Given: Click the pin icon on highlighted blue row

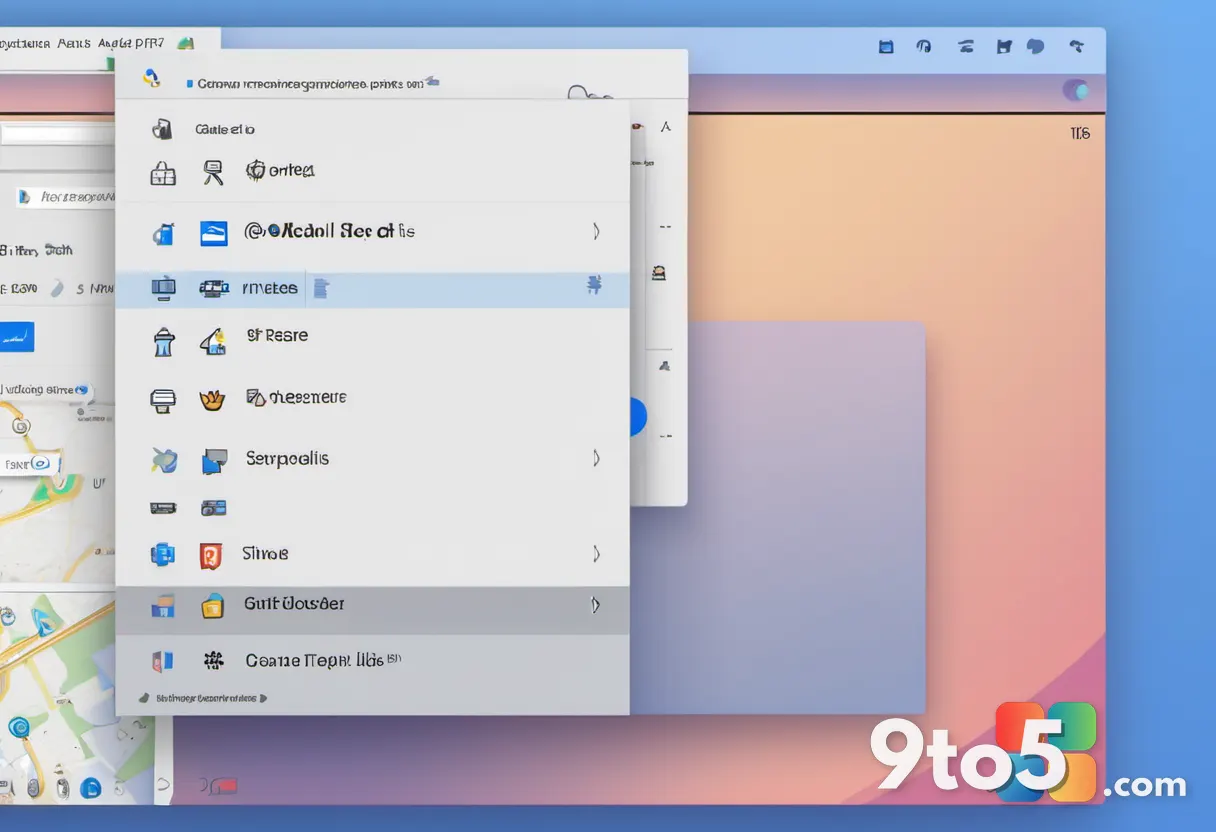Looking at the screenshot, I should click(x=594, y=286).
